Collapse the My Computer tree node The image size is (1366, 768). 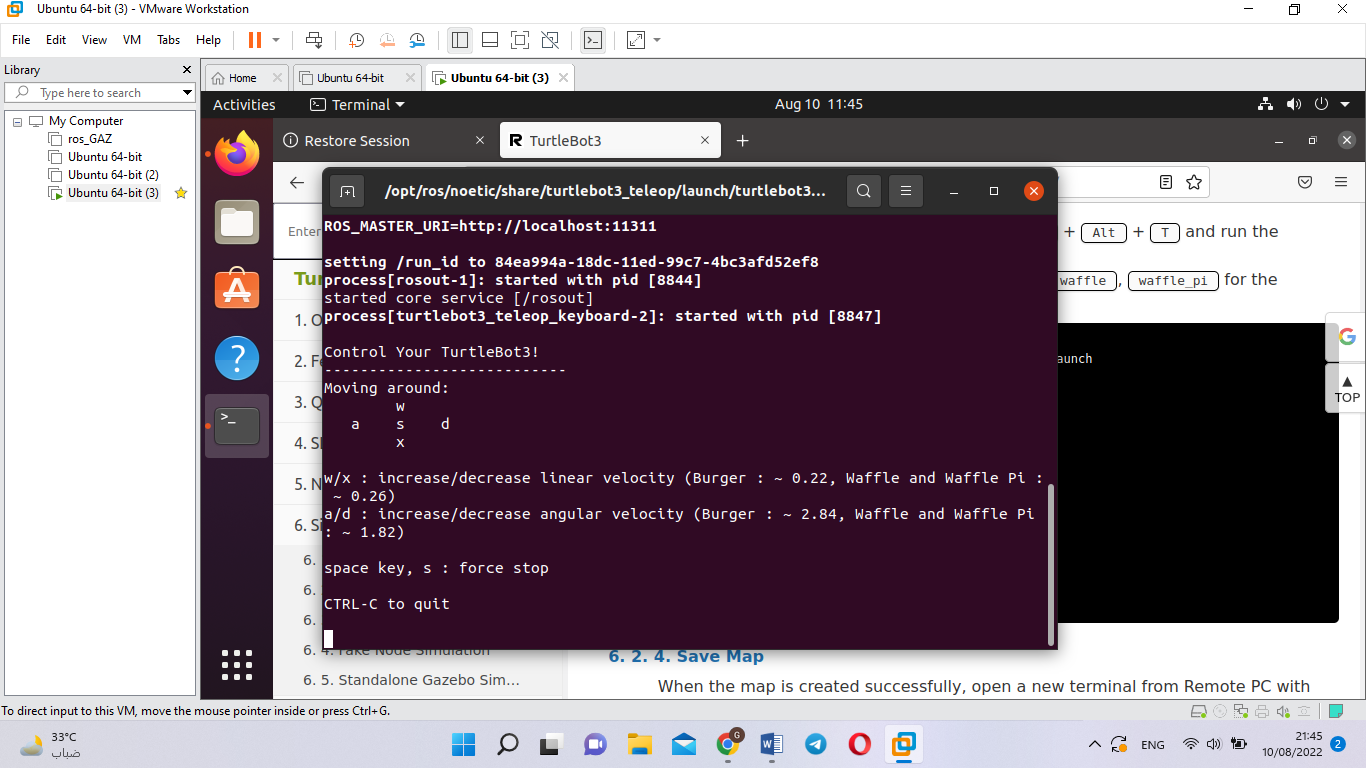click(17, 121)
